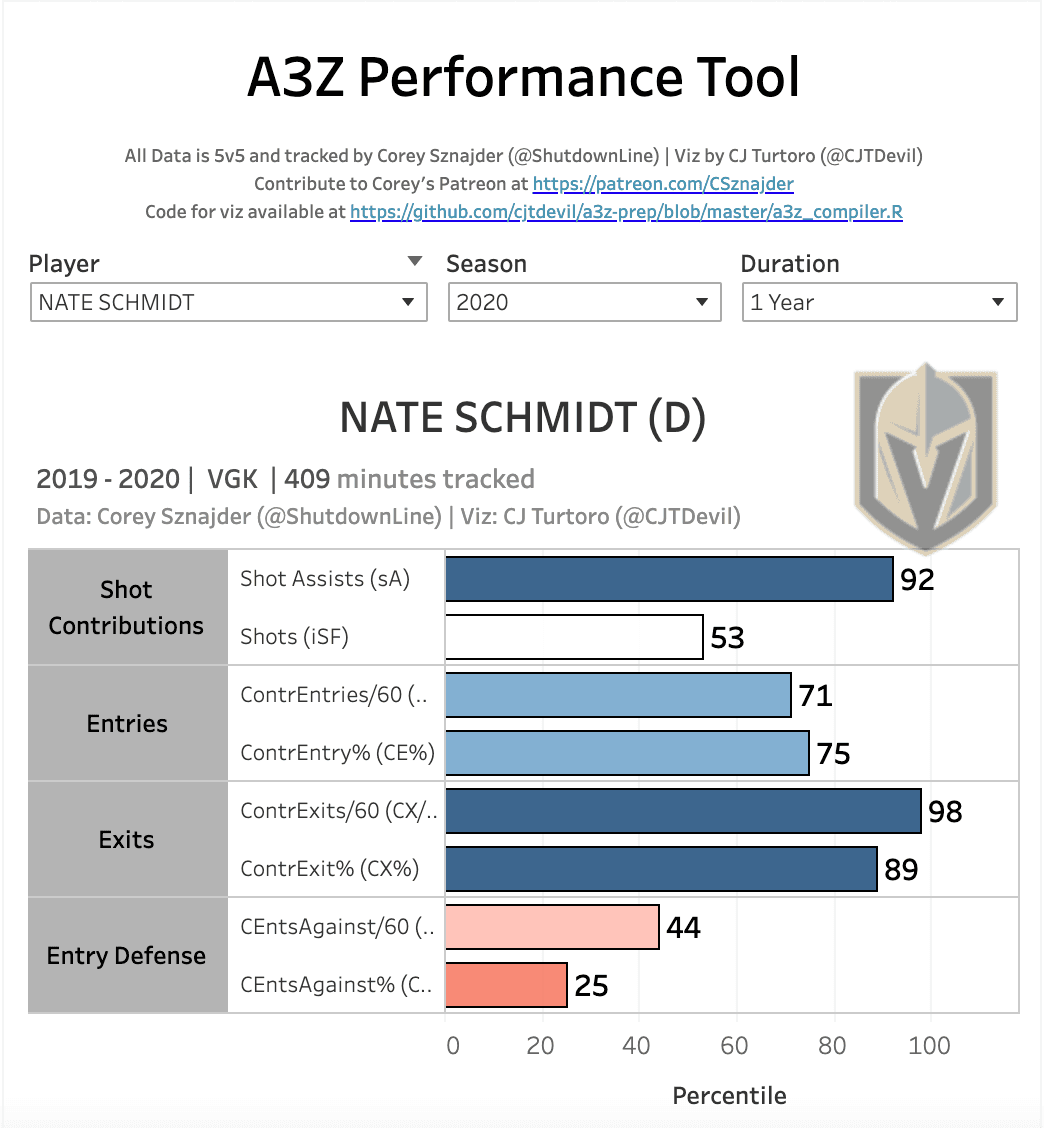Click the Shot Assists bar showing 92
1044x1128 pixels.
(668, 579)
